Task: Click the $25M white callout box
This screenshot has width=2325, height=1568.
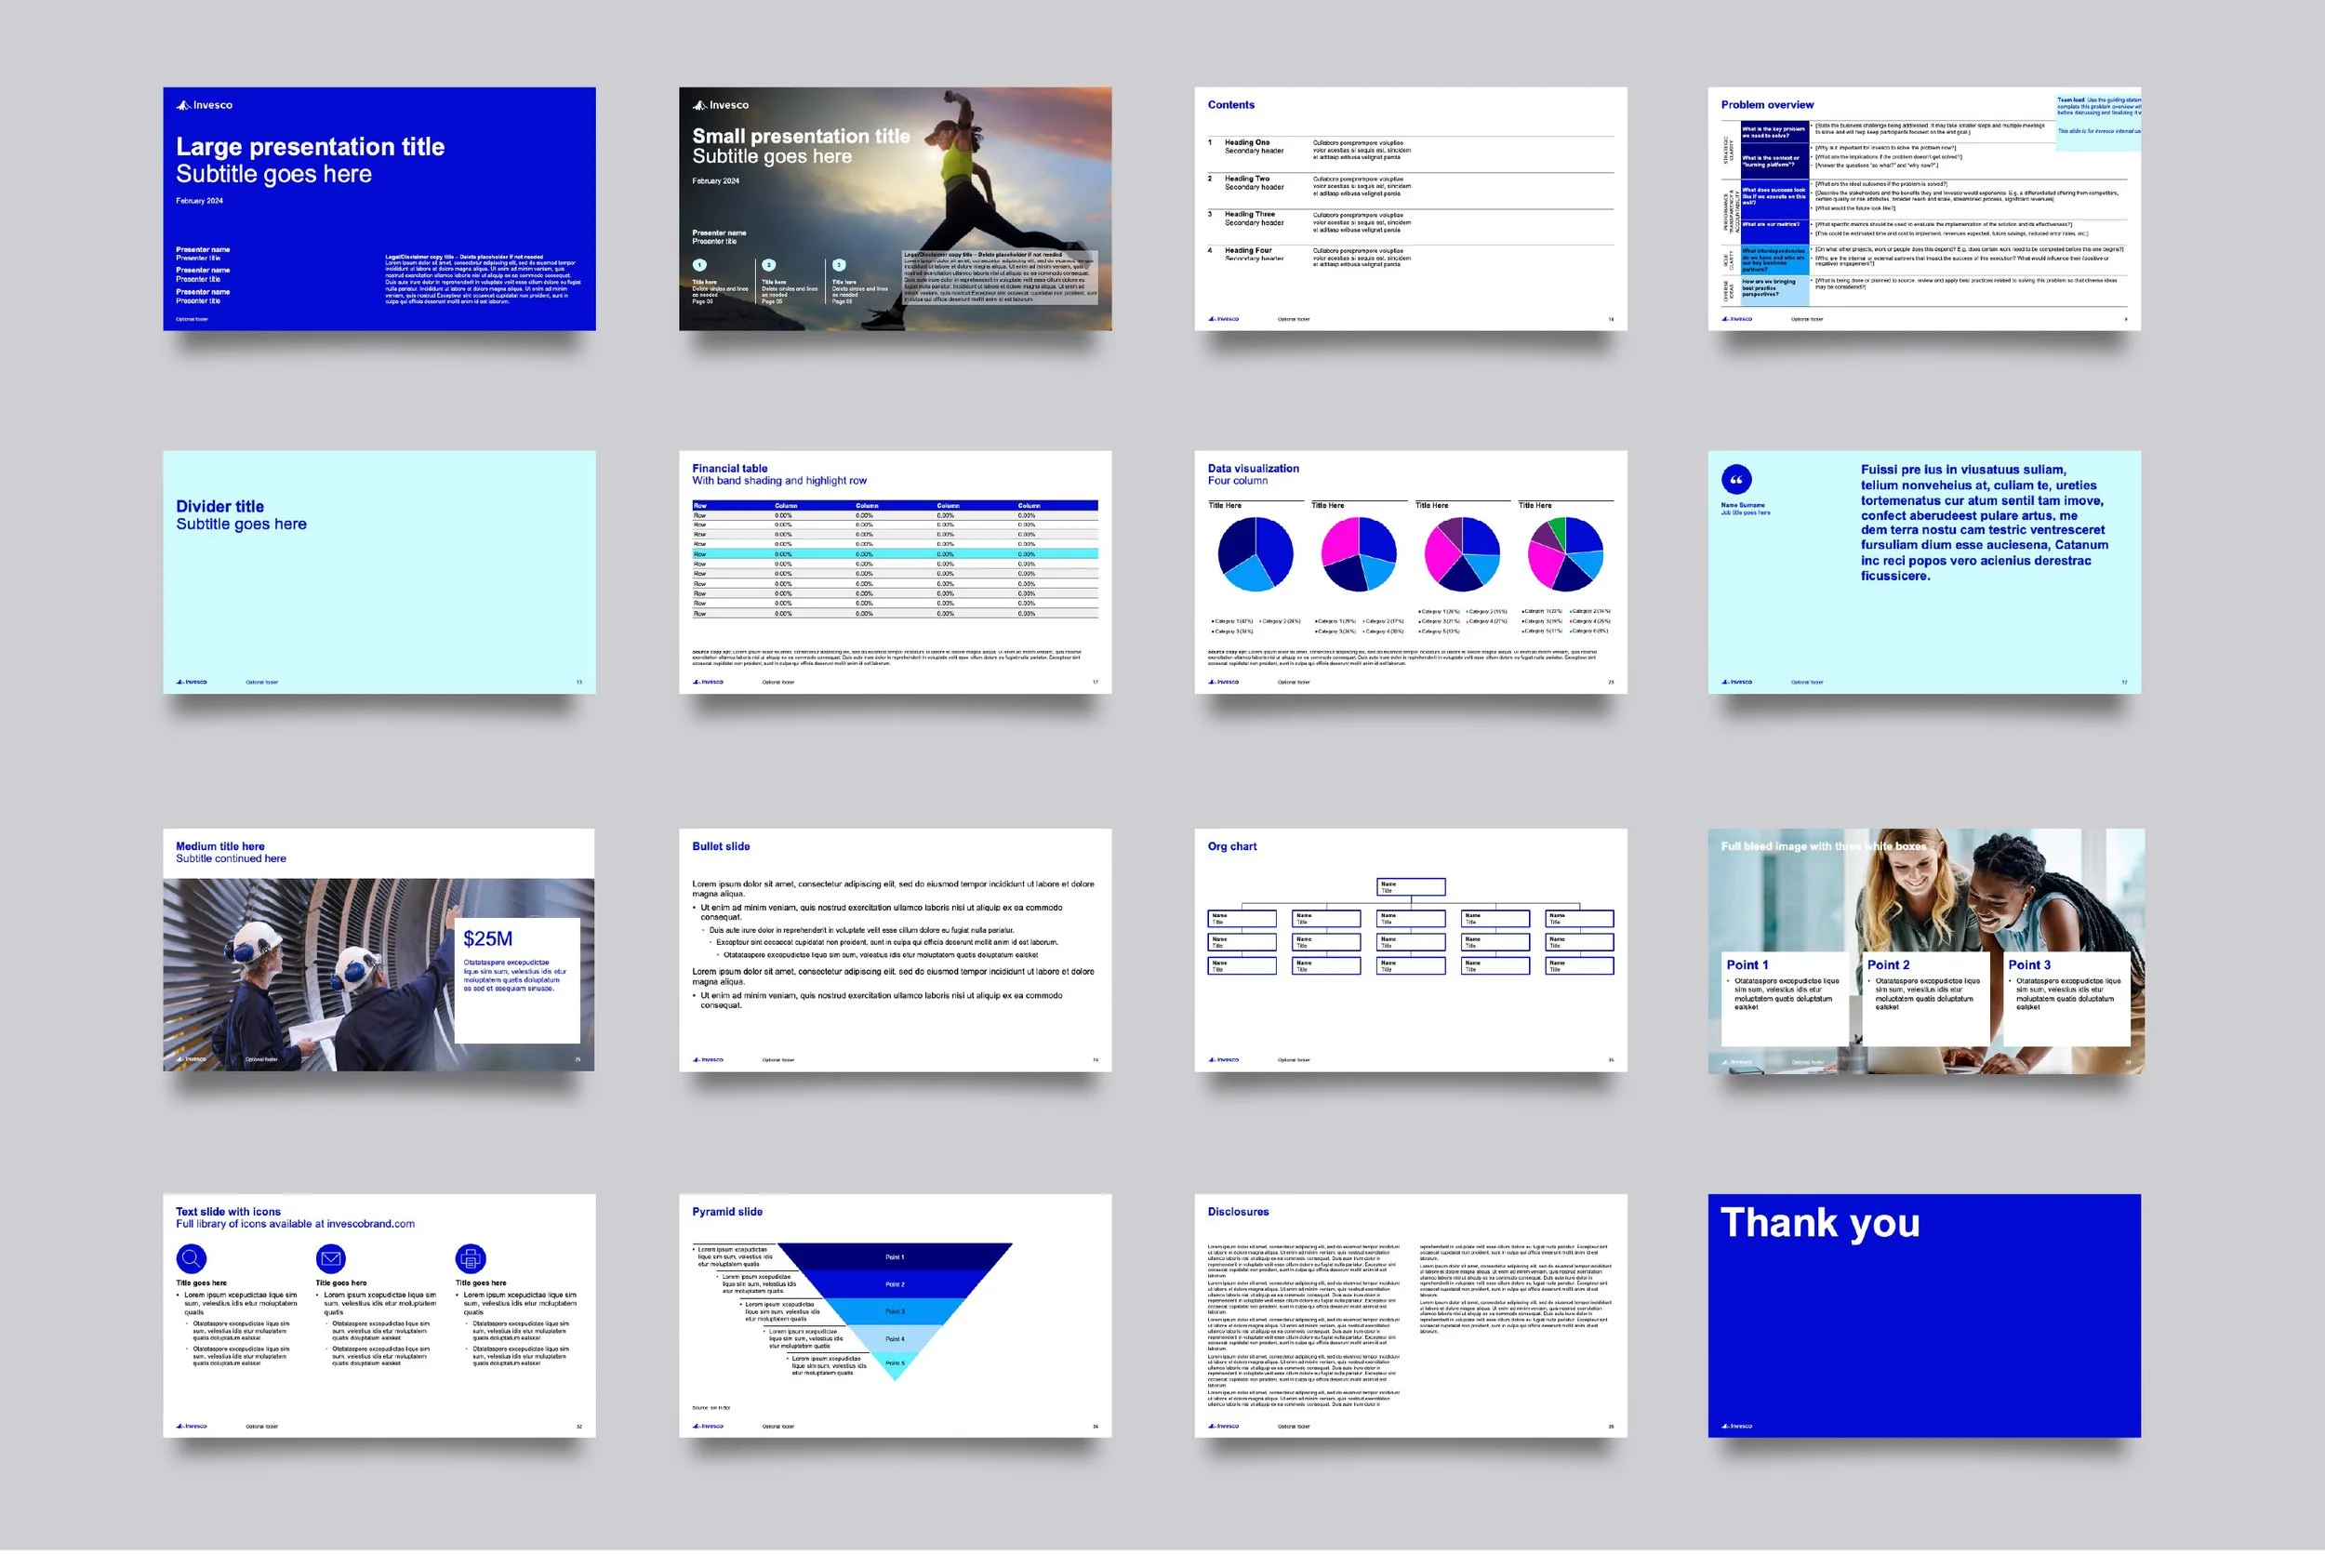Action: 517,980
